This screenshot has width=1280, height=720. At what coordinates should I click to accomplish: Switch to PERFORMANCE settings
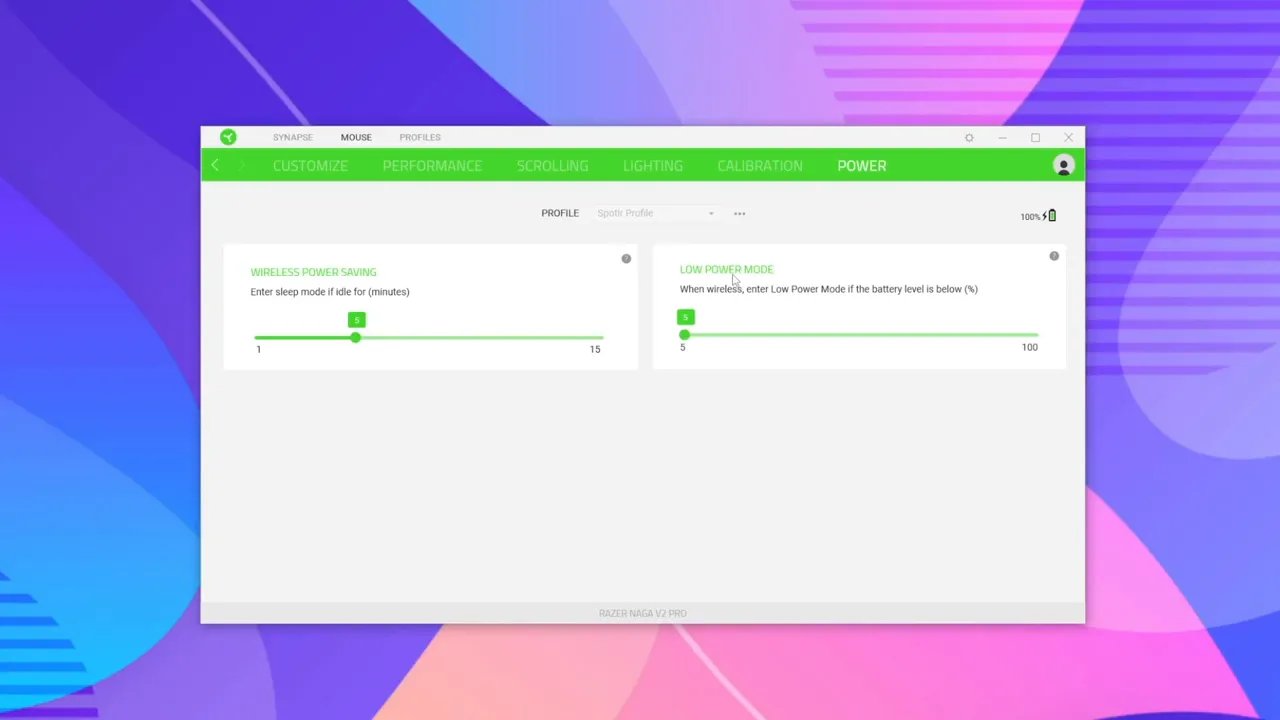click(x=432, y=166)
